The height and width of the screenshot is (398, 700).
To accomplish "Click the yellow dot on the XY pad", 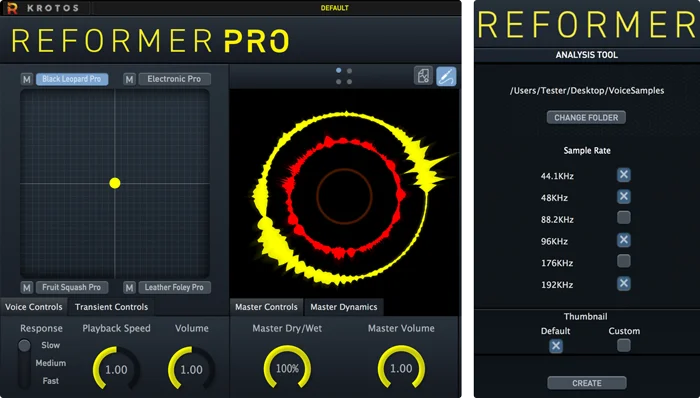I will pyautogui.click(x=115, y=183).
